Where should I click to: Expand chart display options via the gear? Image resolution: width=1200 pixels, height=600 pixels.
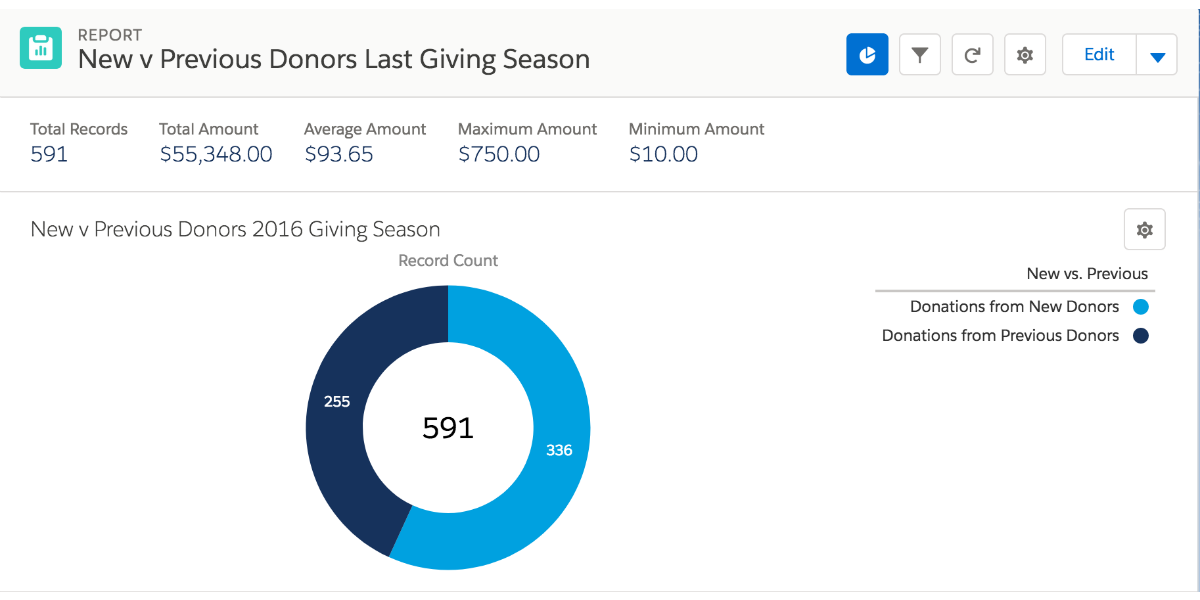pos(1144,229)
